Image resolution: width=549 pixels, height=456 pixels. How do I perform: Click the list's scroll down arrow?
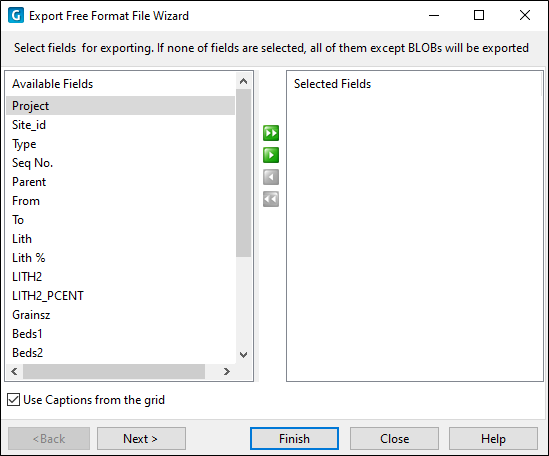click(x=243, y=355)
